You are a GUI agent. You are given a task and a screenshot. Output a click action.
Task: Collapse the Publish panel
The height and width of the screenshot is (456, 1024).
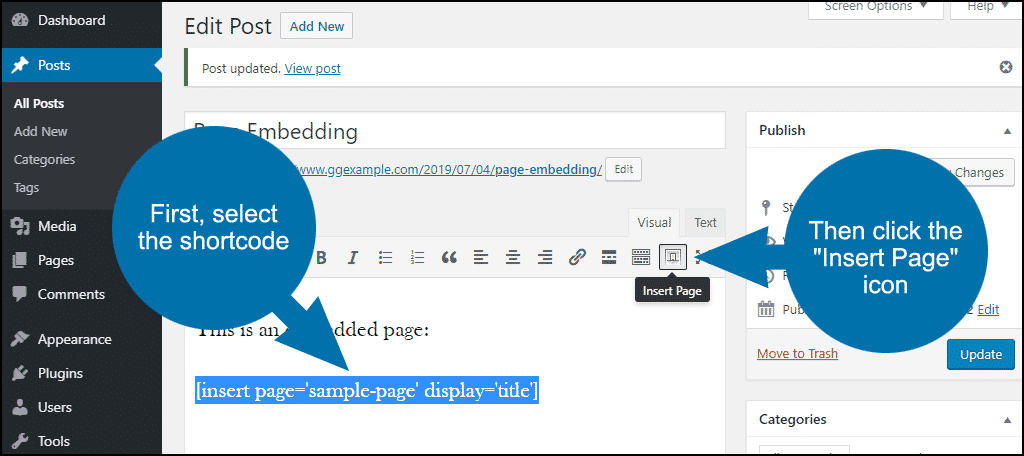pos(1007,131)
